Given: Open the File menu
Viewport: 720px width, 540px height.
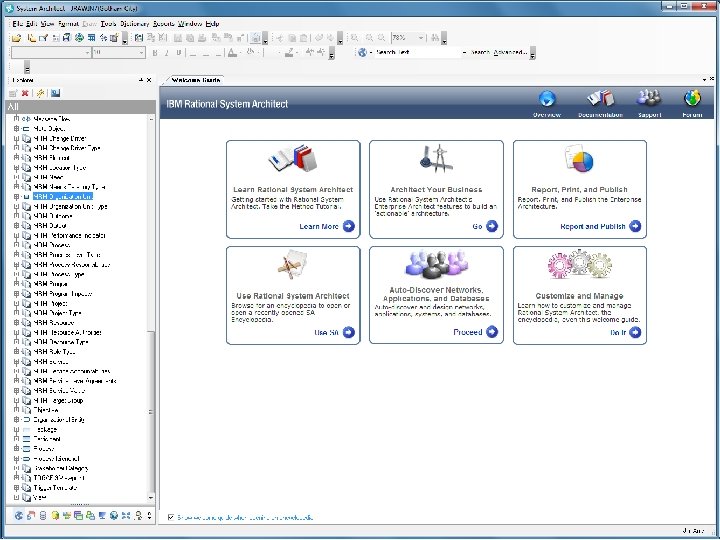Looking at the screenshot, I should 17,23.
